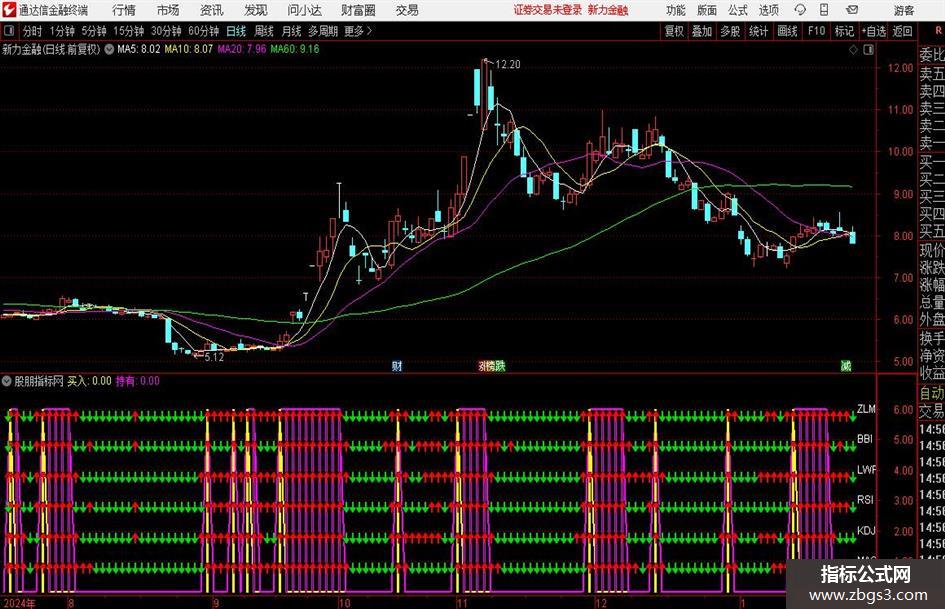
Task: Click the 通达信 app logo icon
Action: tap(9, 10)
